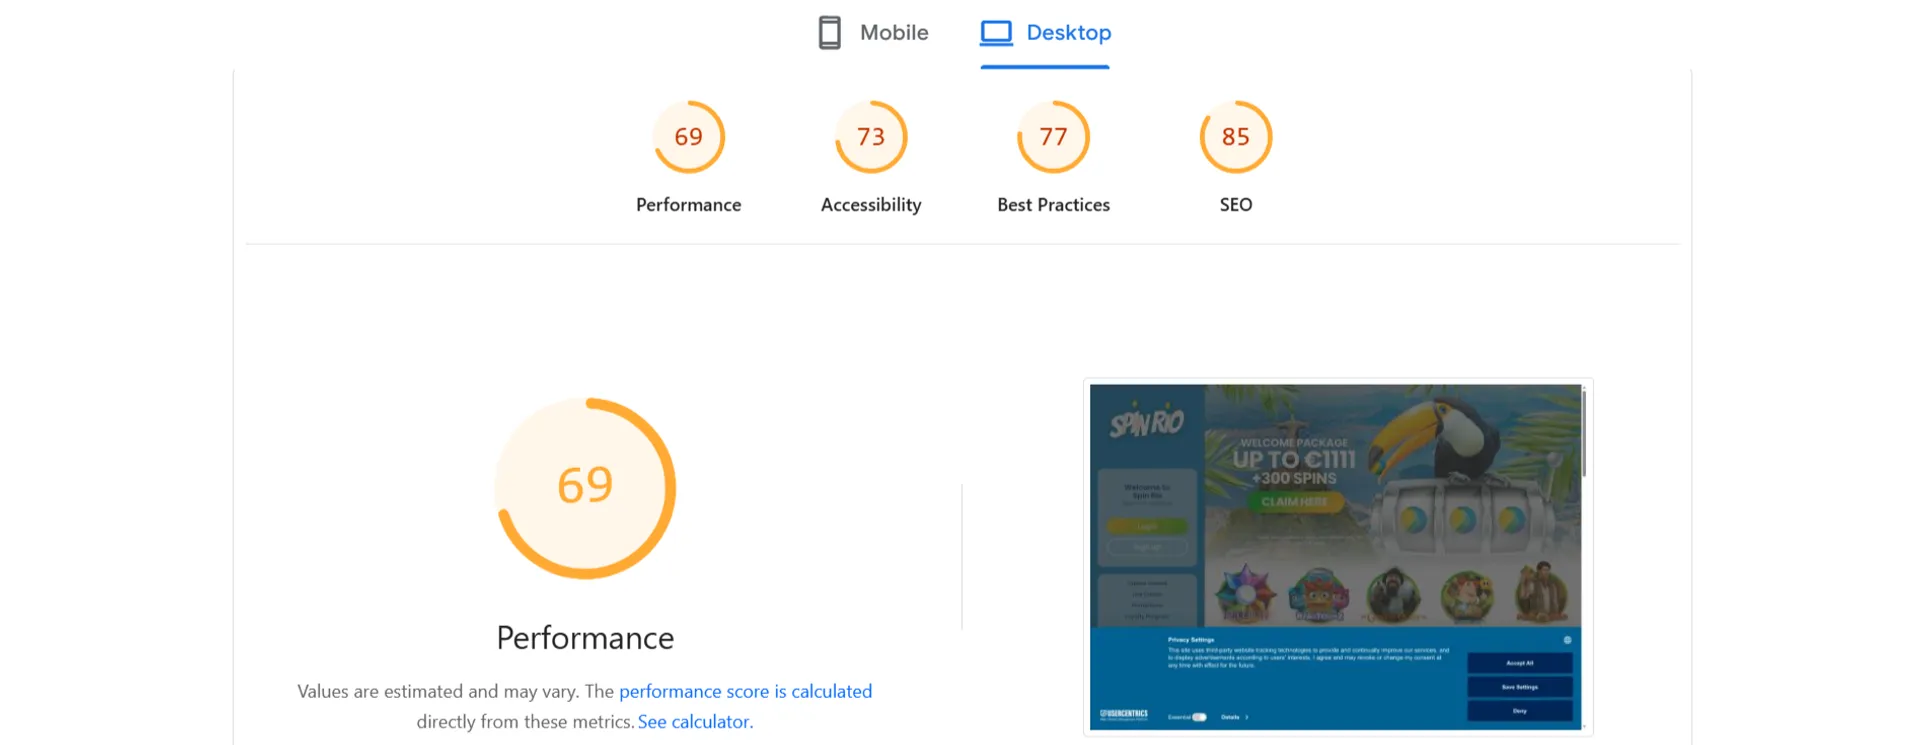Click the large Performance gauge 69

coord(586,488)
